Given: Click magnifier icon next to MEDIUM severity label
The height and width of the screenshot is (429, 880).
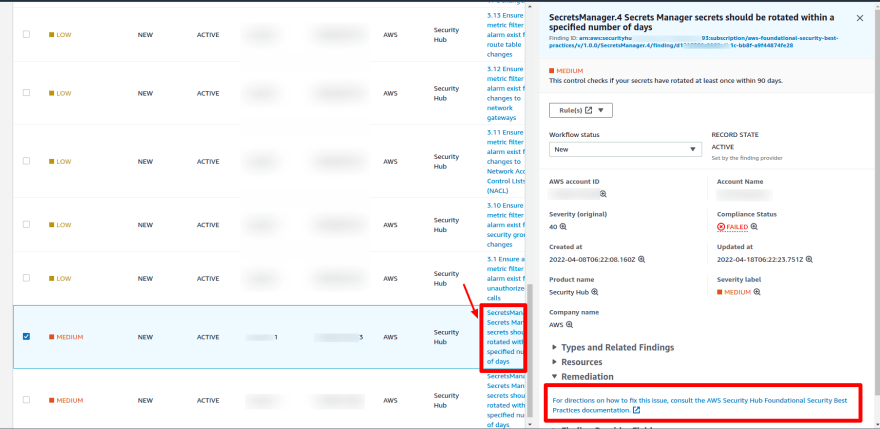Looking at the screenshot, I should point(757,292).
